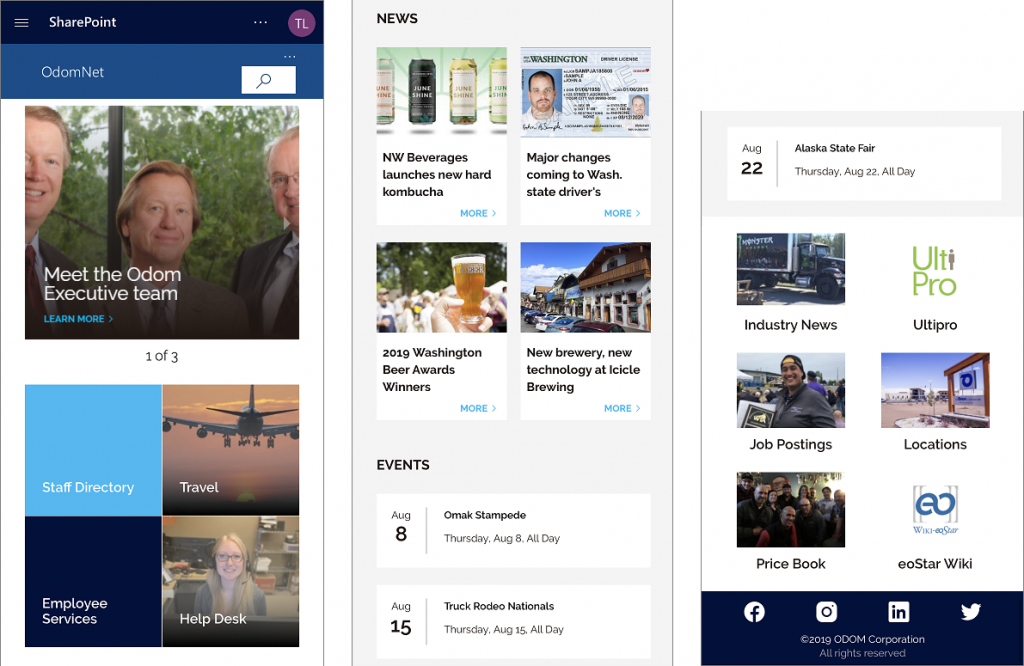Click More on NW Beverages kombucha news
The image size is (1024, 666).
(478, 214)
